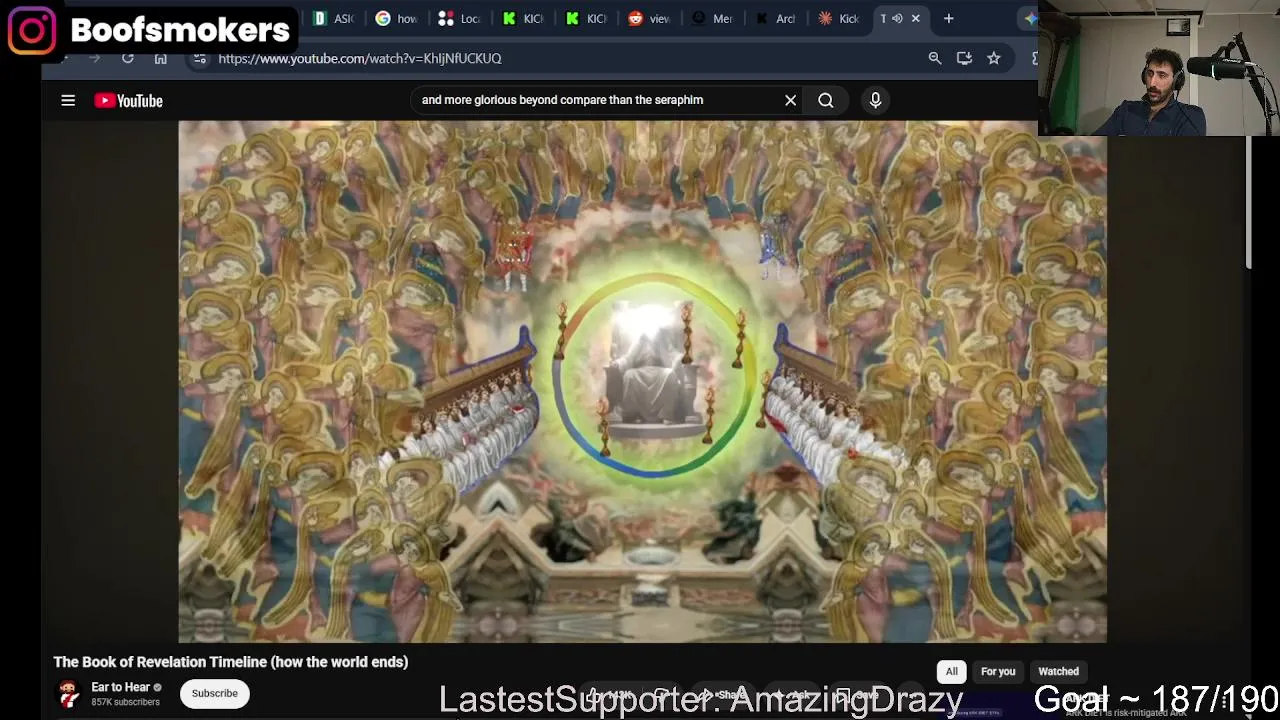The height and width of the screenshot is (720, 1280).
Task: Click the video title text
Action: click(x=231, y=662)
